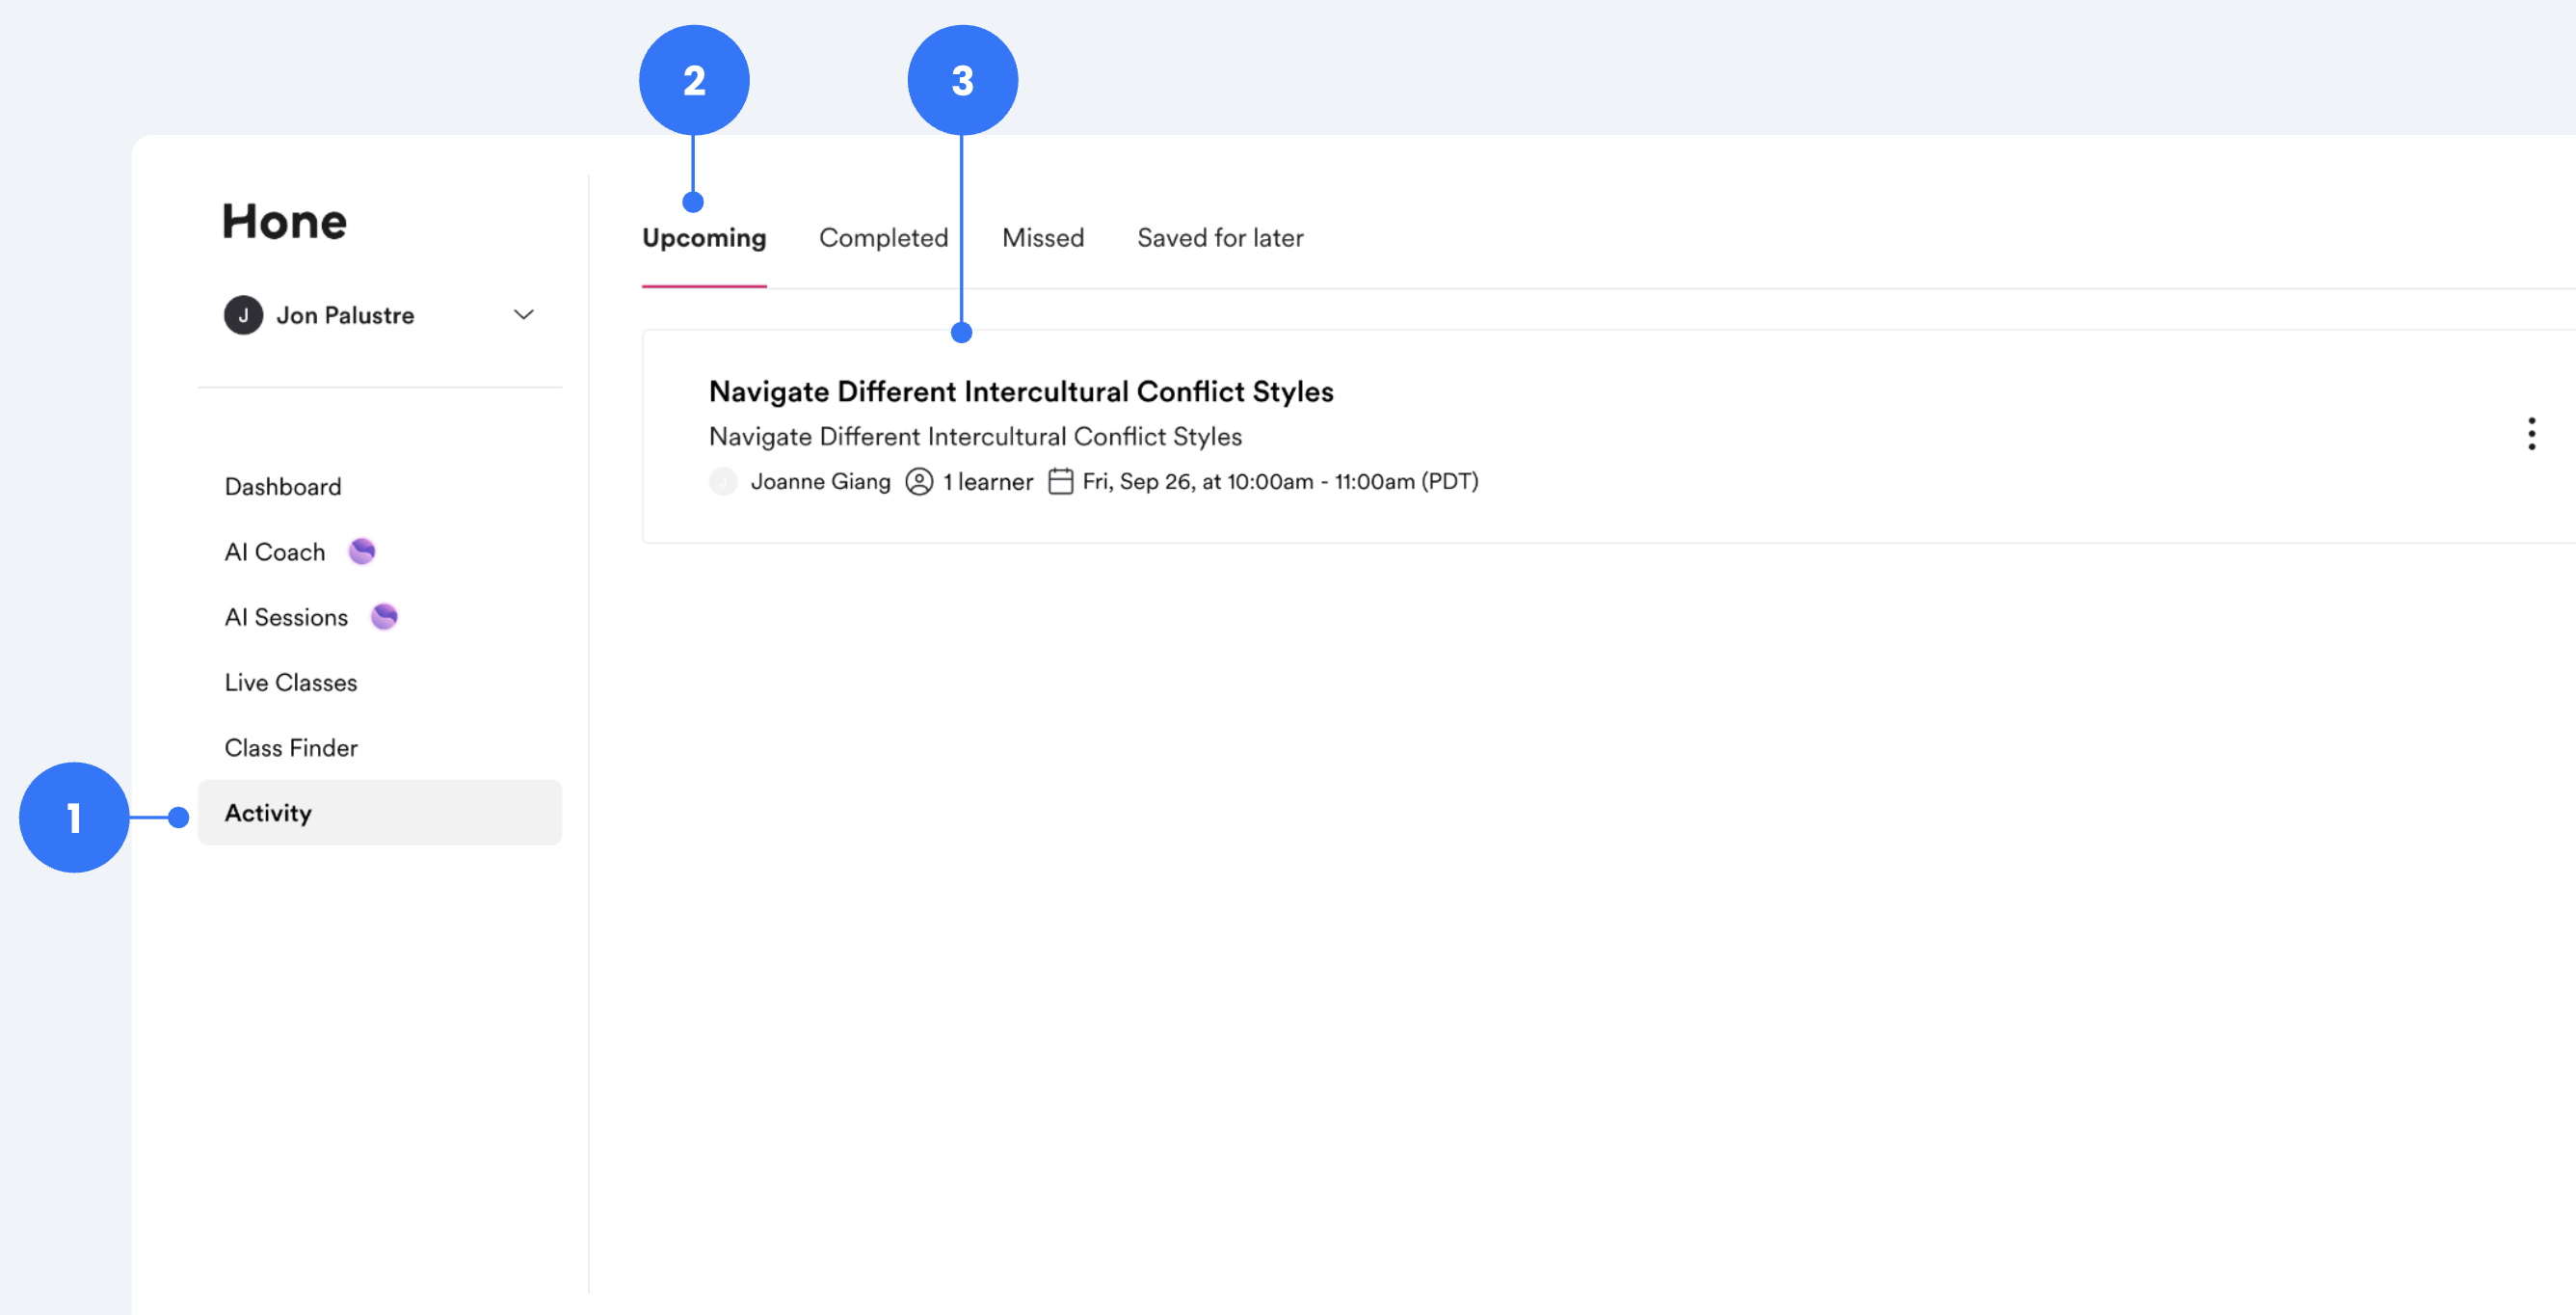Viewport: 2576px width, 1315px height.
Task: Go to AI Sessions
Action: [286, 617]
